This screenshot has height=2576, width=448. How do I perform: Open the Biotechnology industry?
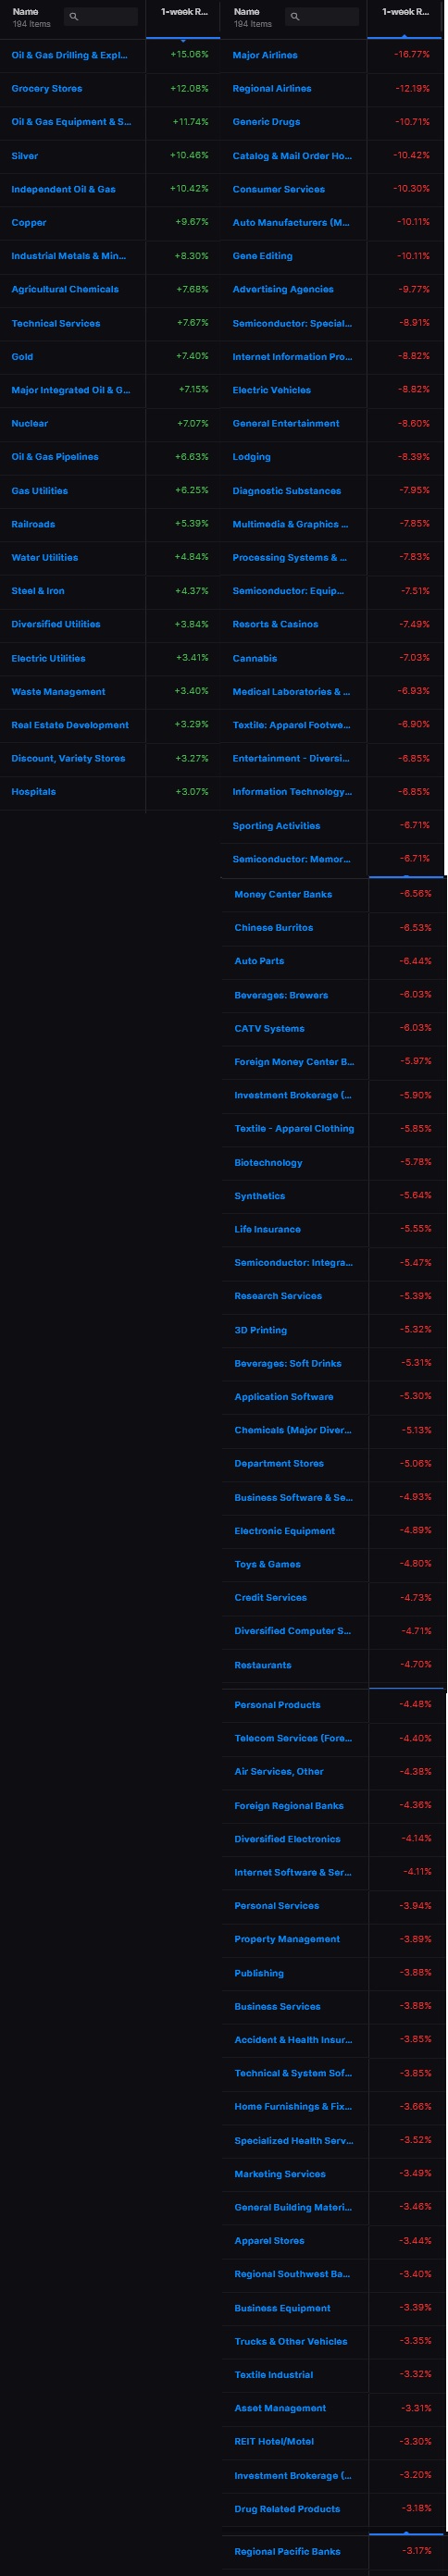[x=268, y=1162]
